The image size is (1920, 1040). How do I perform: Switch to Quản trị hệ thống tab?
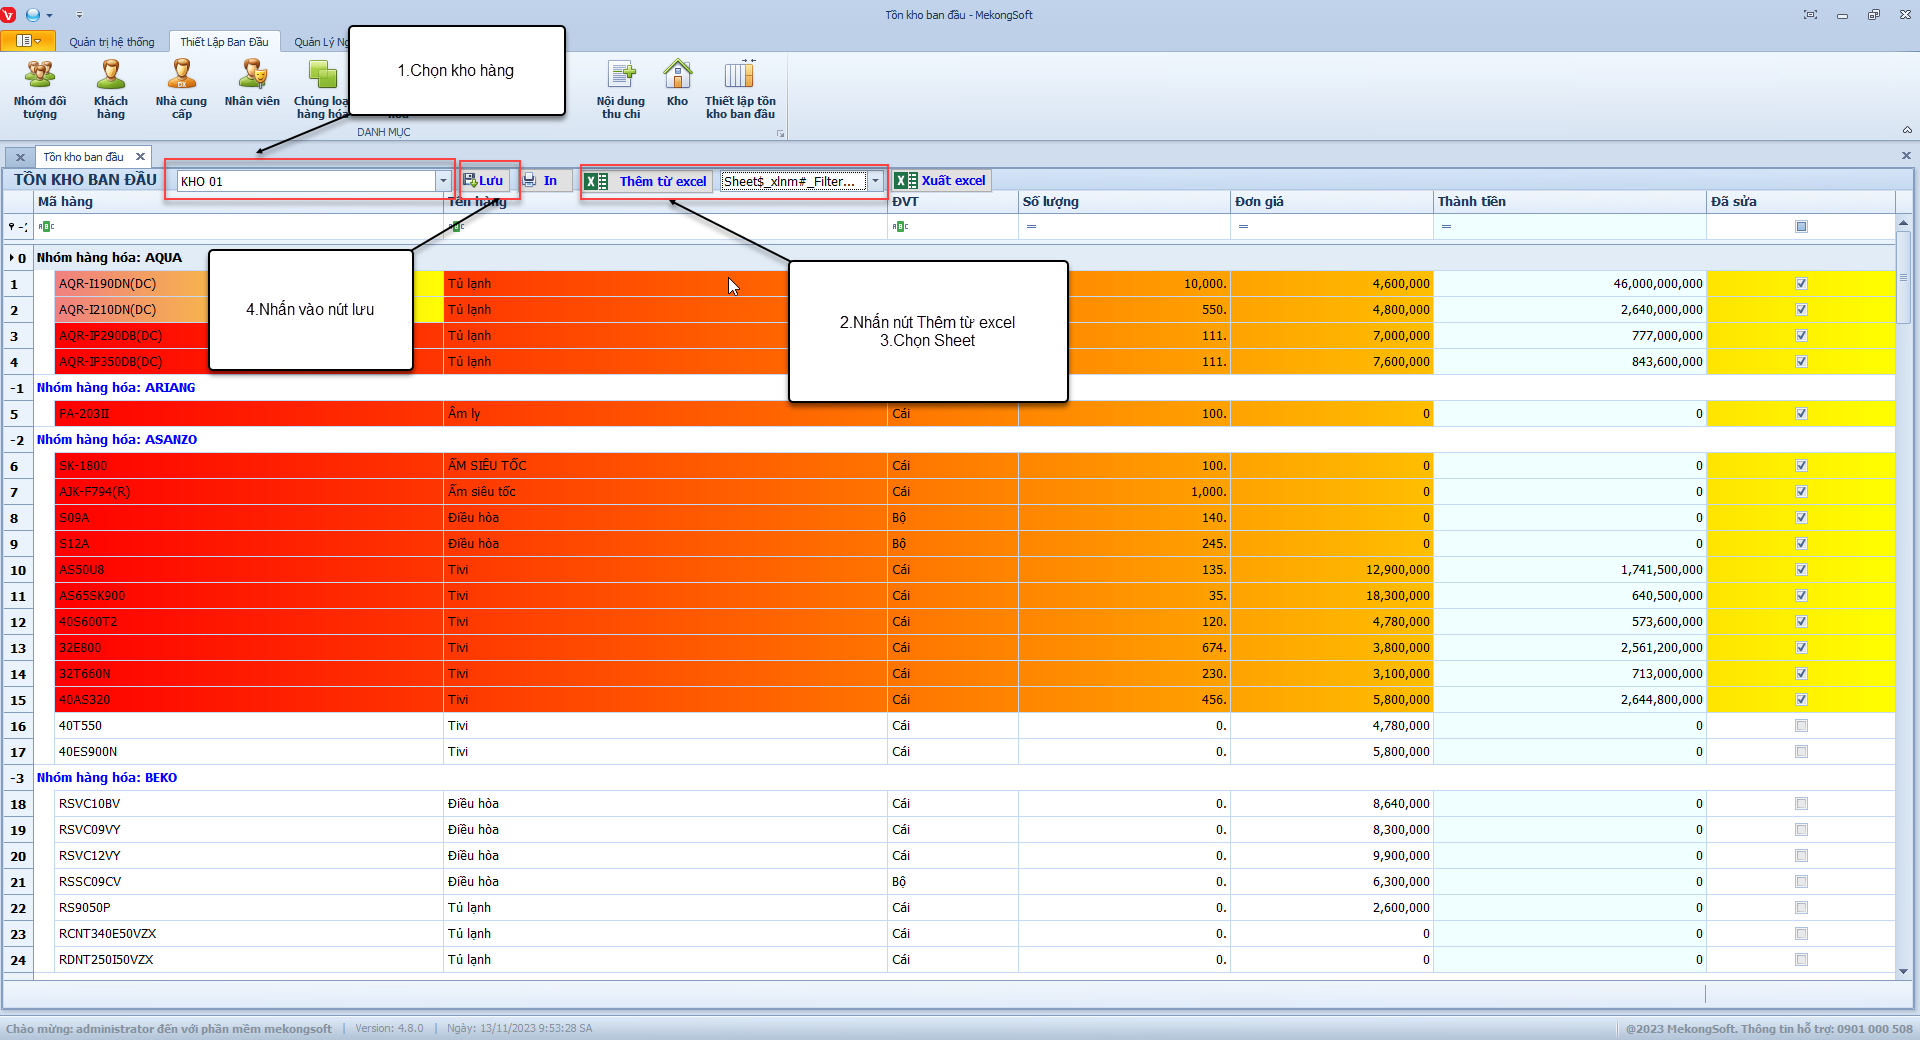click(x=112, y=42)
